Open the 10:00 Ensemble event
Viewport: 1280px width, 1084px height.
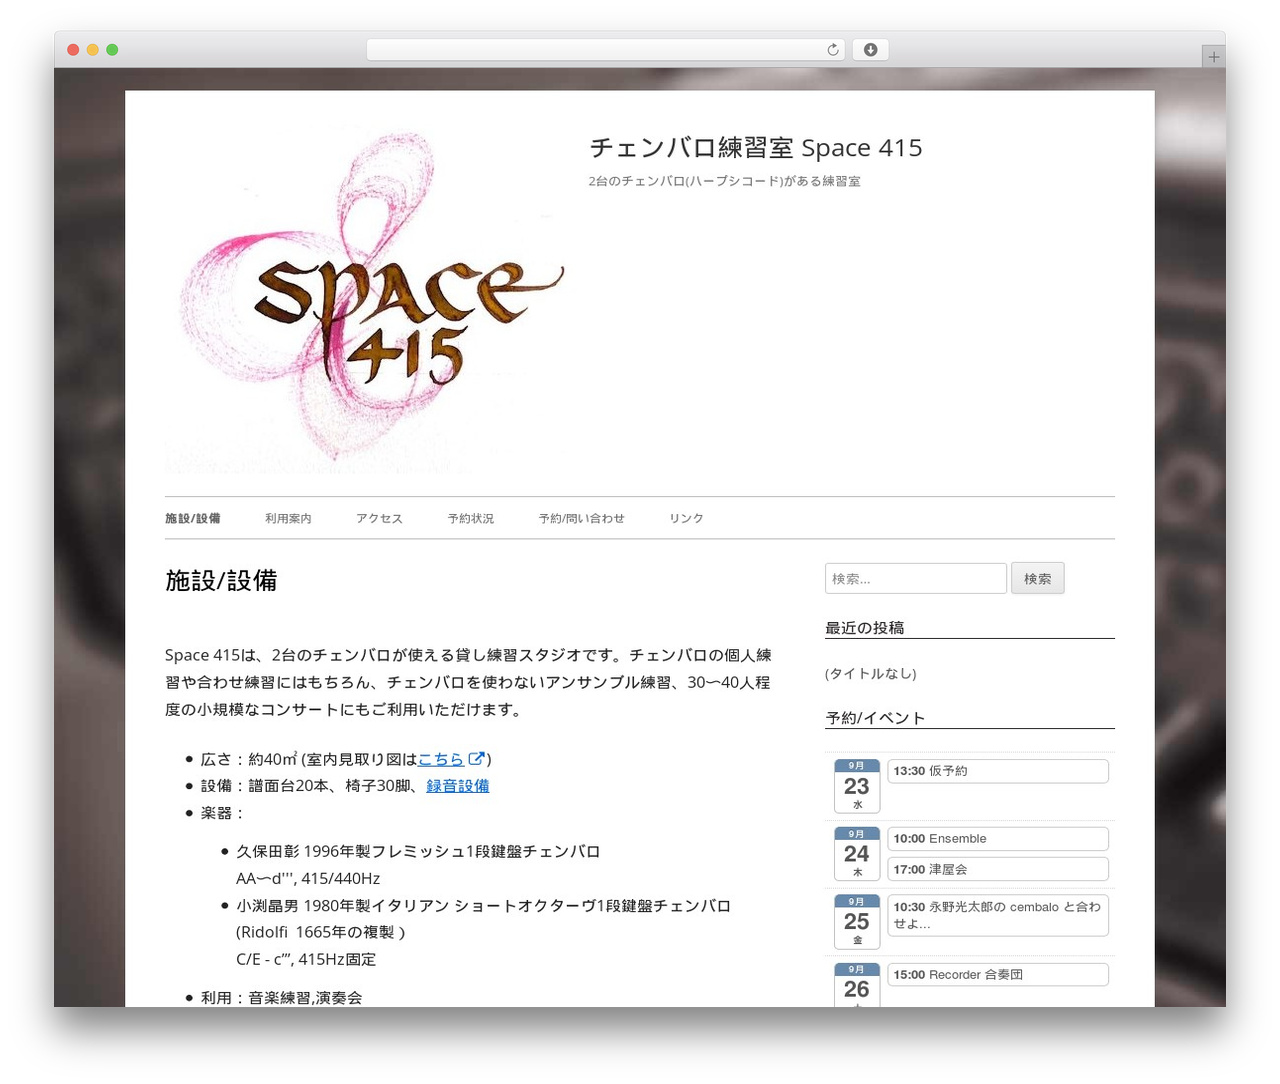(x=998, y=839)
